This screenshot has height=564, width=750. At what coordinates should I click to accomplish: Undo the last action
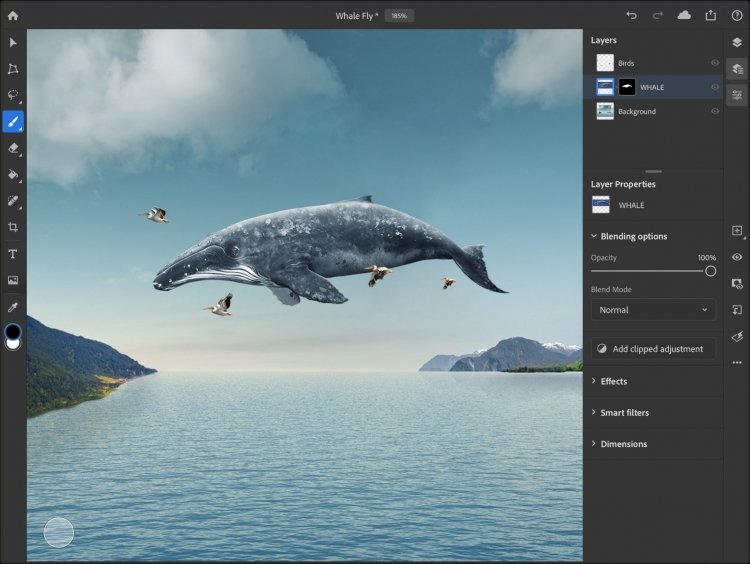[631, 15]
